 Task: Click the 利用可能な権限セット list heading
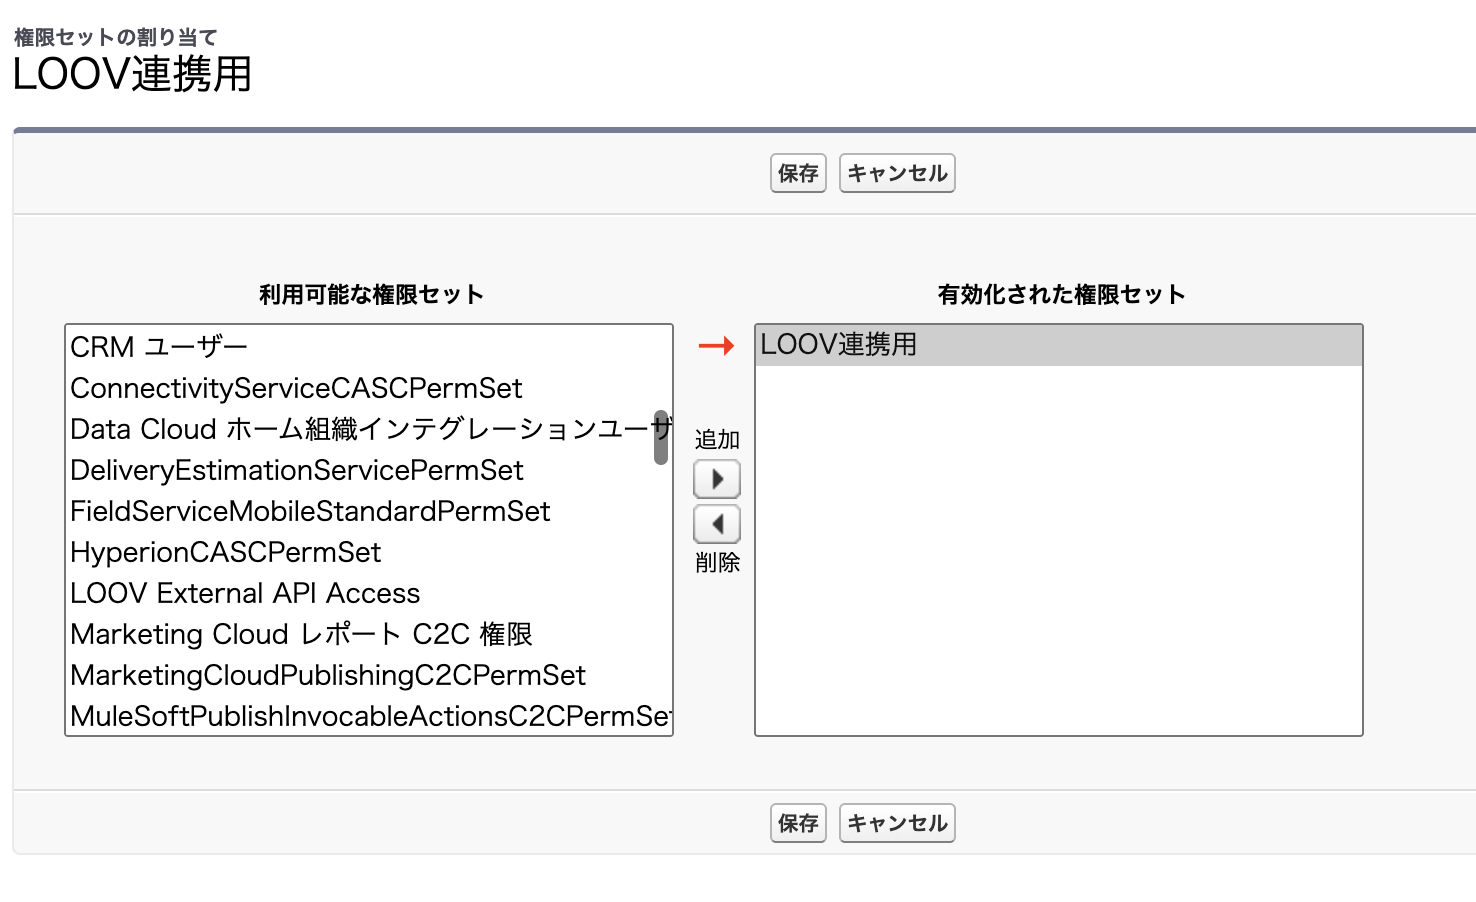(x=371, y=295)
